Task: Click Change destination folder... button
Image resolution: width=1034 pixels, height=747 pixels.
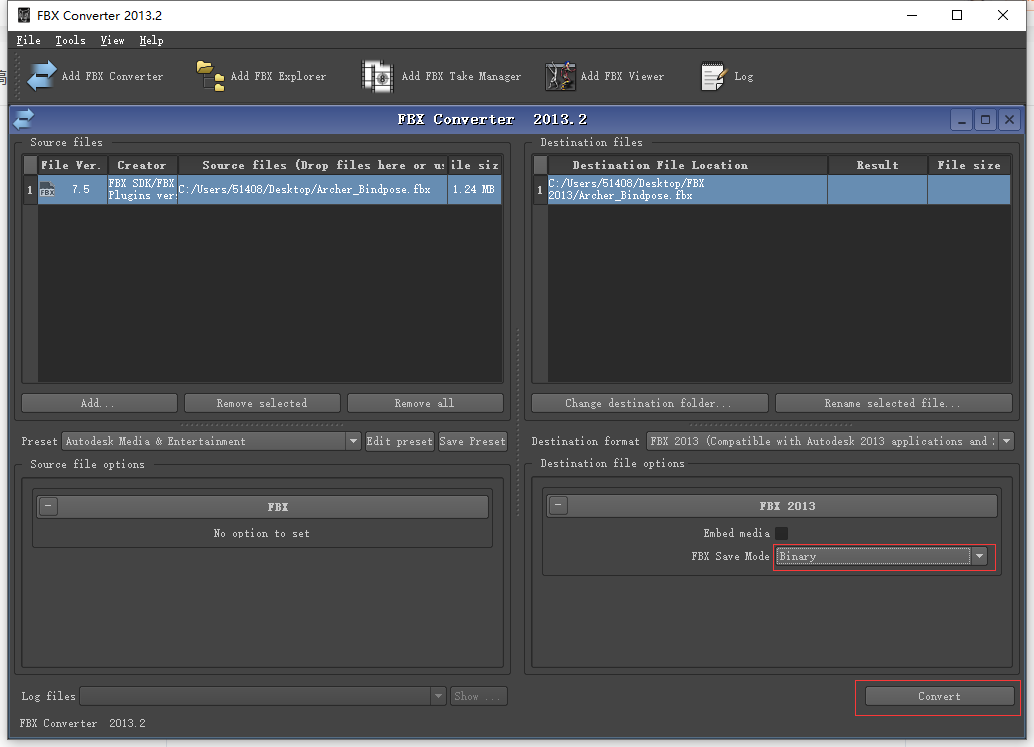Action: (650, 403)
